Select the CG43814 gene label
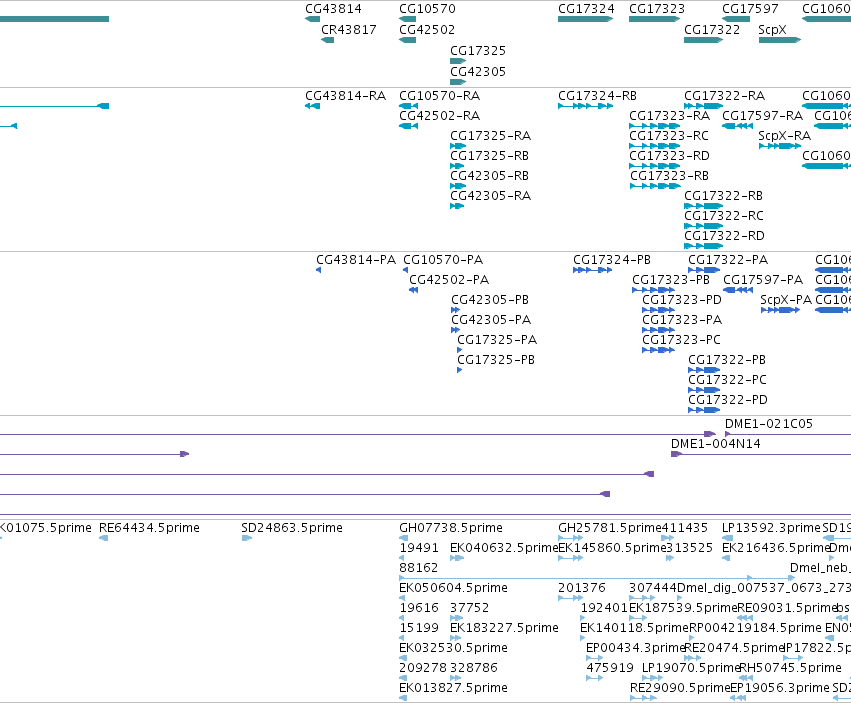The width and height of the screenshot is (851, 703). [333, 9]
